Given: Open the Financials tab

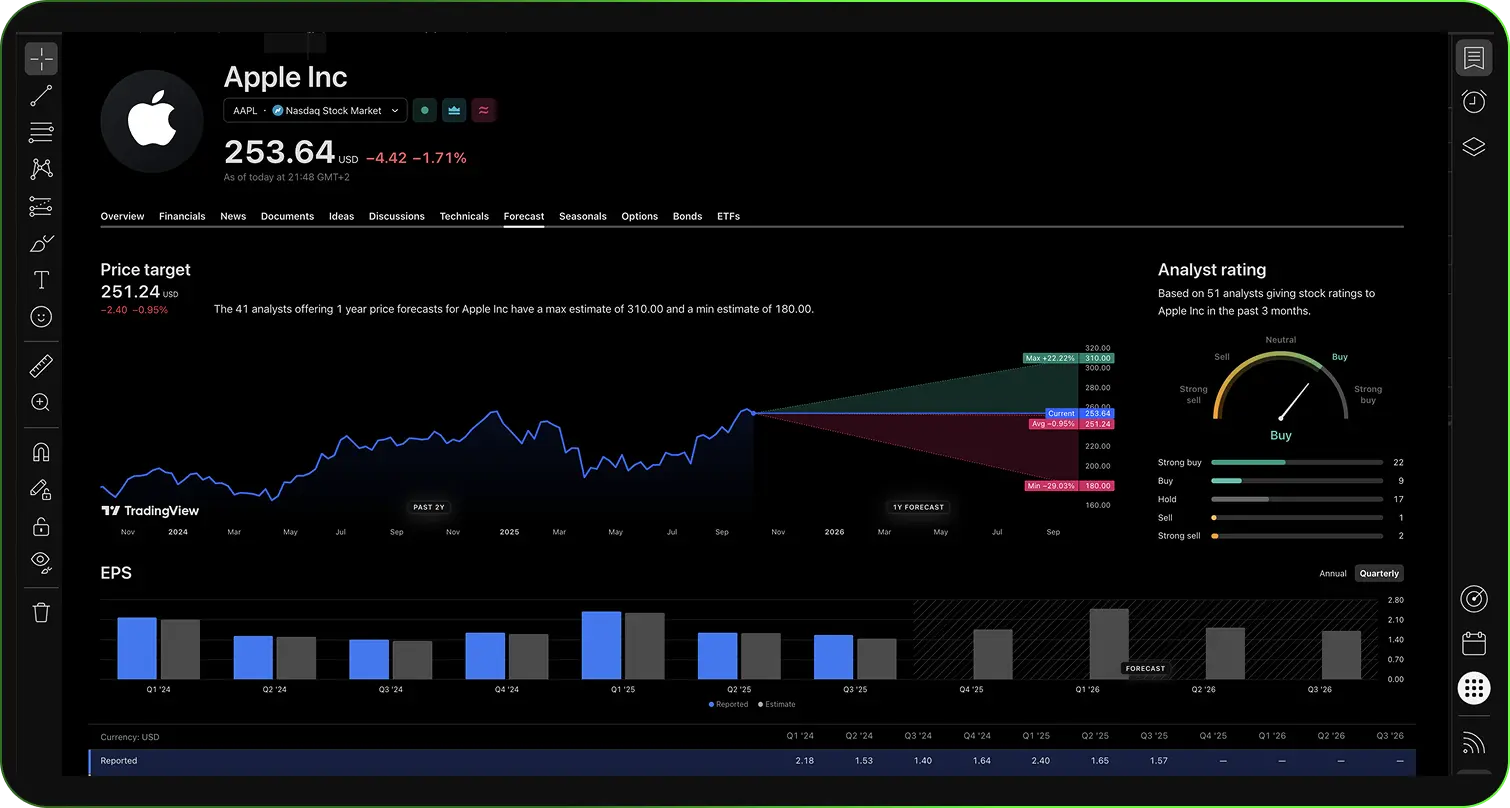Looking at the screenshot, I should [182, 216].
